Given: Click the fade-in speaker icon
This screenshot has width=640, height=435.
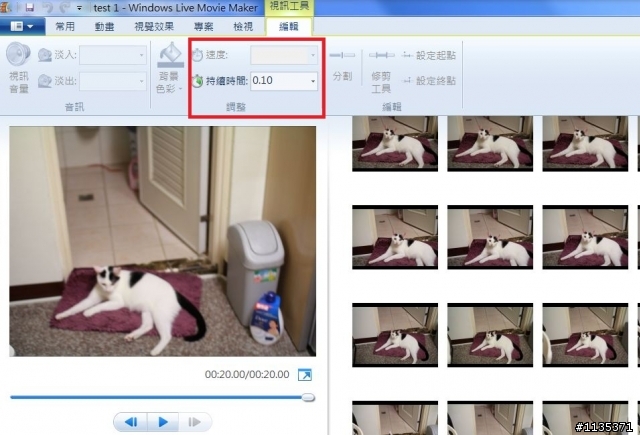Looking at the screenshot, I should [44, 55].
